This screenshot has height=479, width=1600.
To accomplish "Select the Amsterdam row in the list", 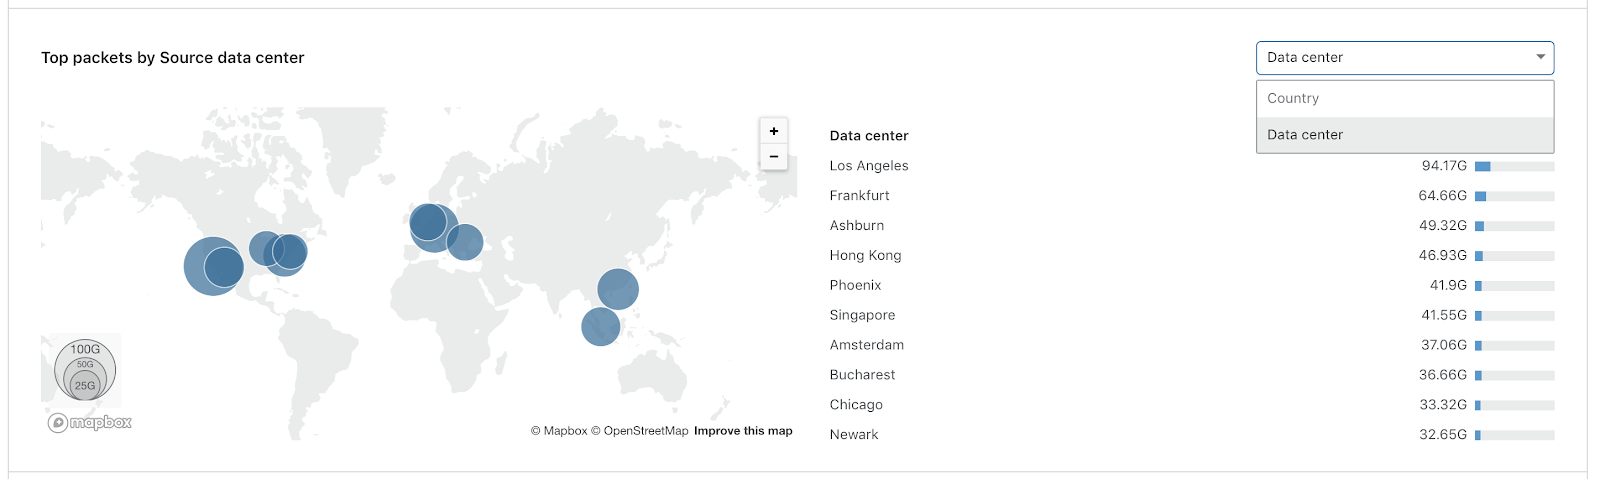I will click(x=1192, y=345).
